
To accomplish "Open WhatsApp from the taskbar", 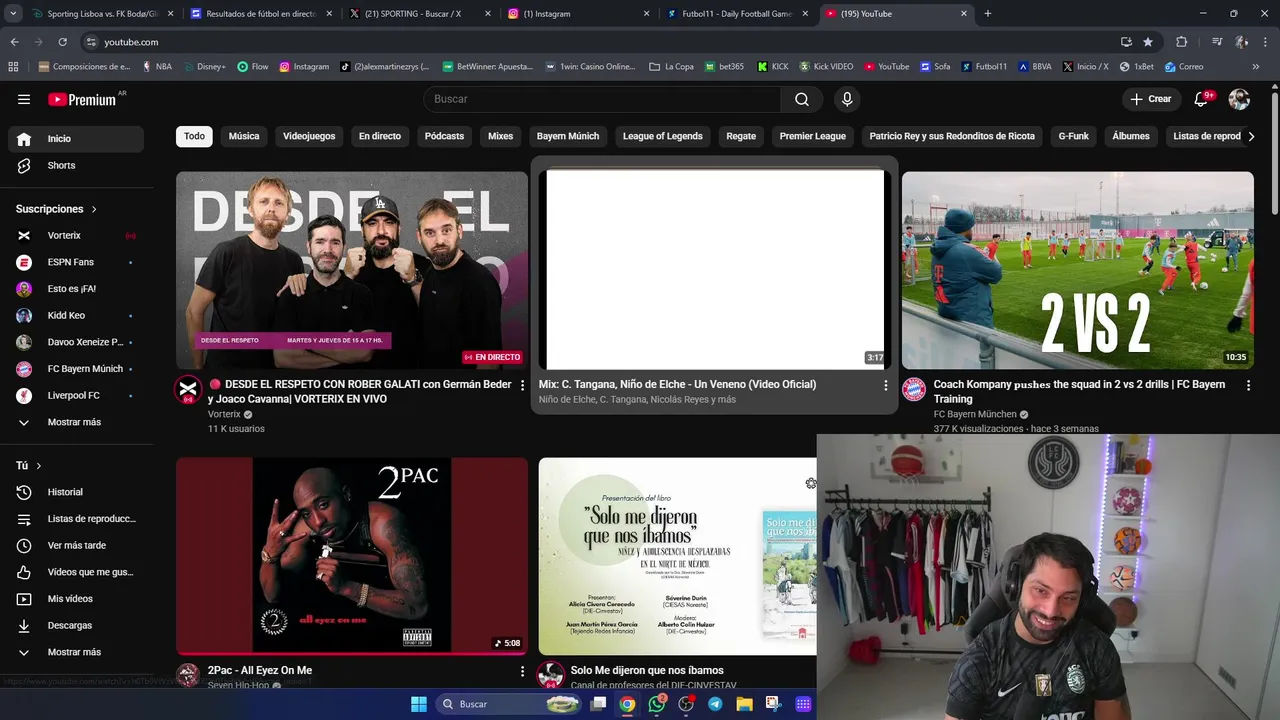I will [x=657, y=704].
